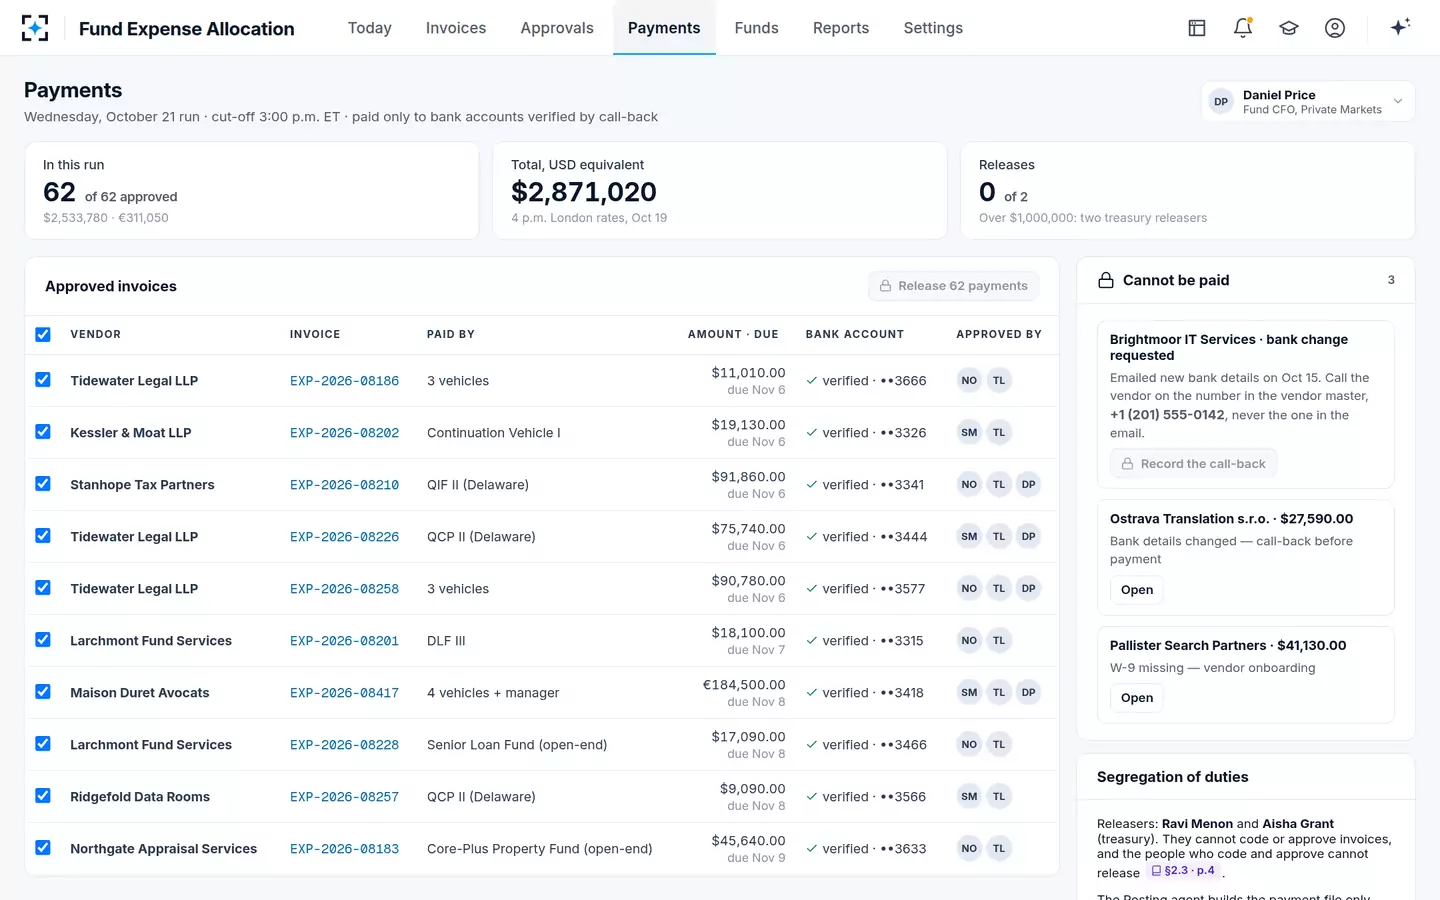
Task: Click 'Core-Plus Property Fund (open-end)' cell
Action: point(539,849)
